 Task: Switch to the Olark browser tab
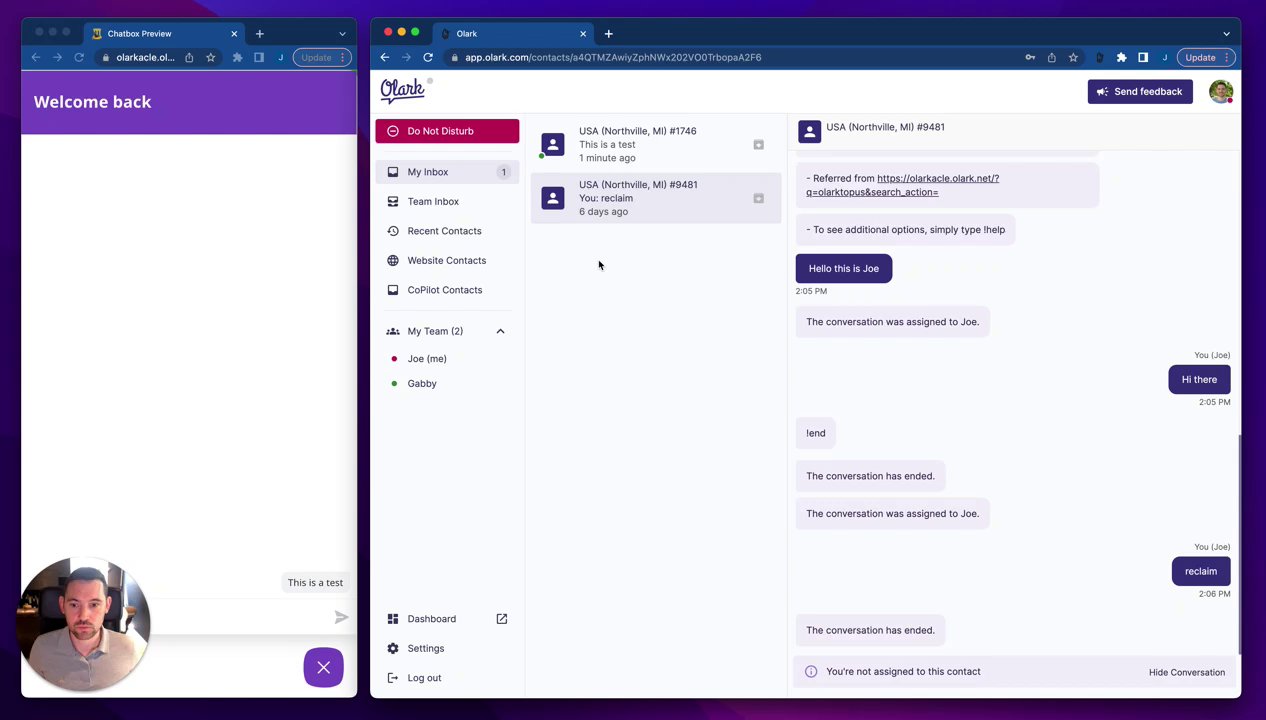pos(515,33)
